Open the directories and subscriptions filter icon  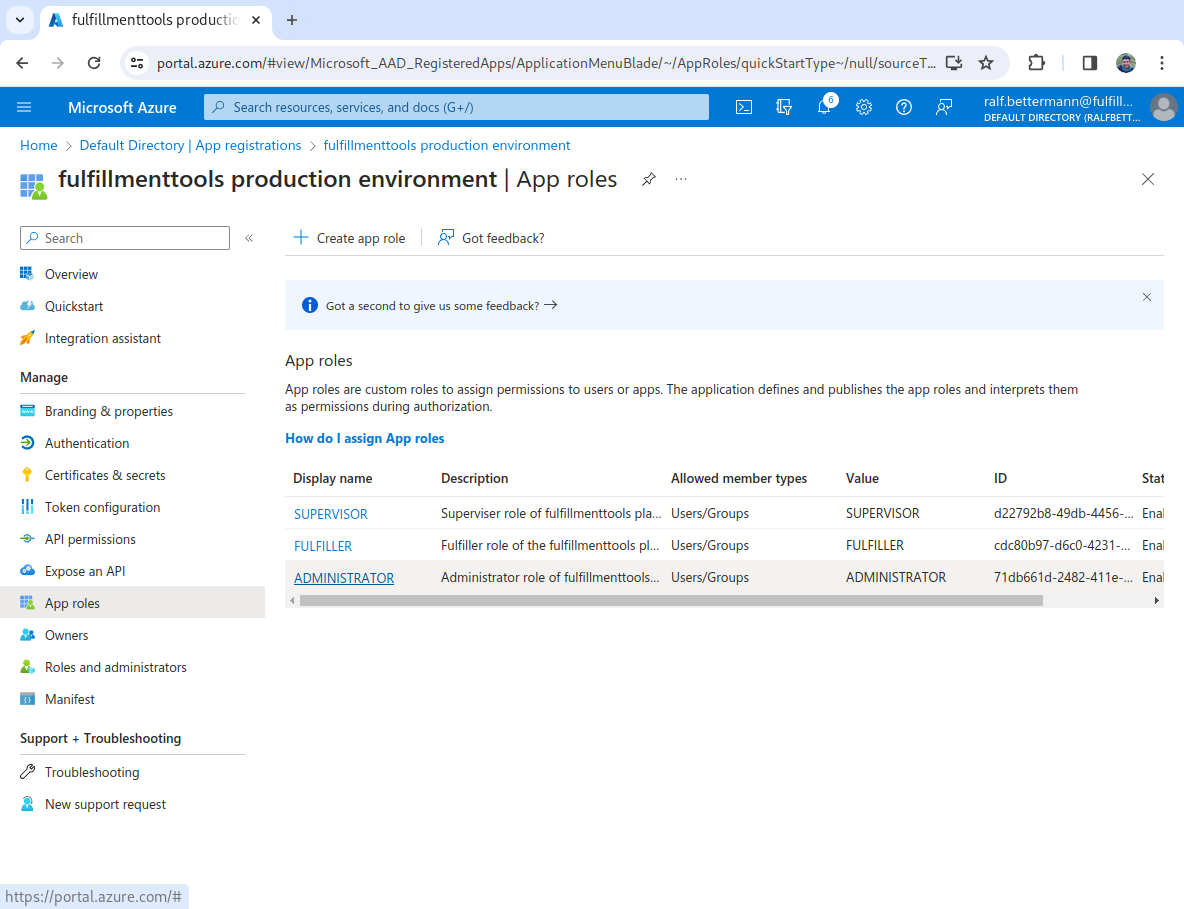click(784, 107)
